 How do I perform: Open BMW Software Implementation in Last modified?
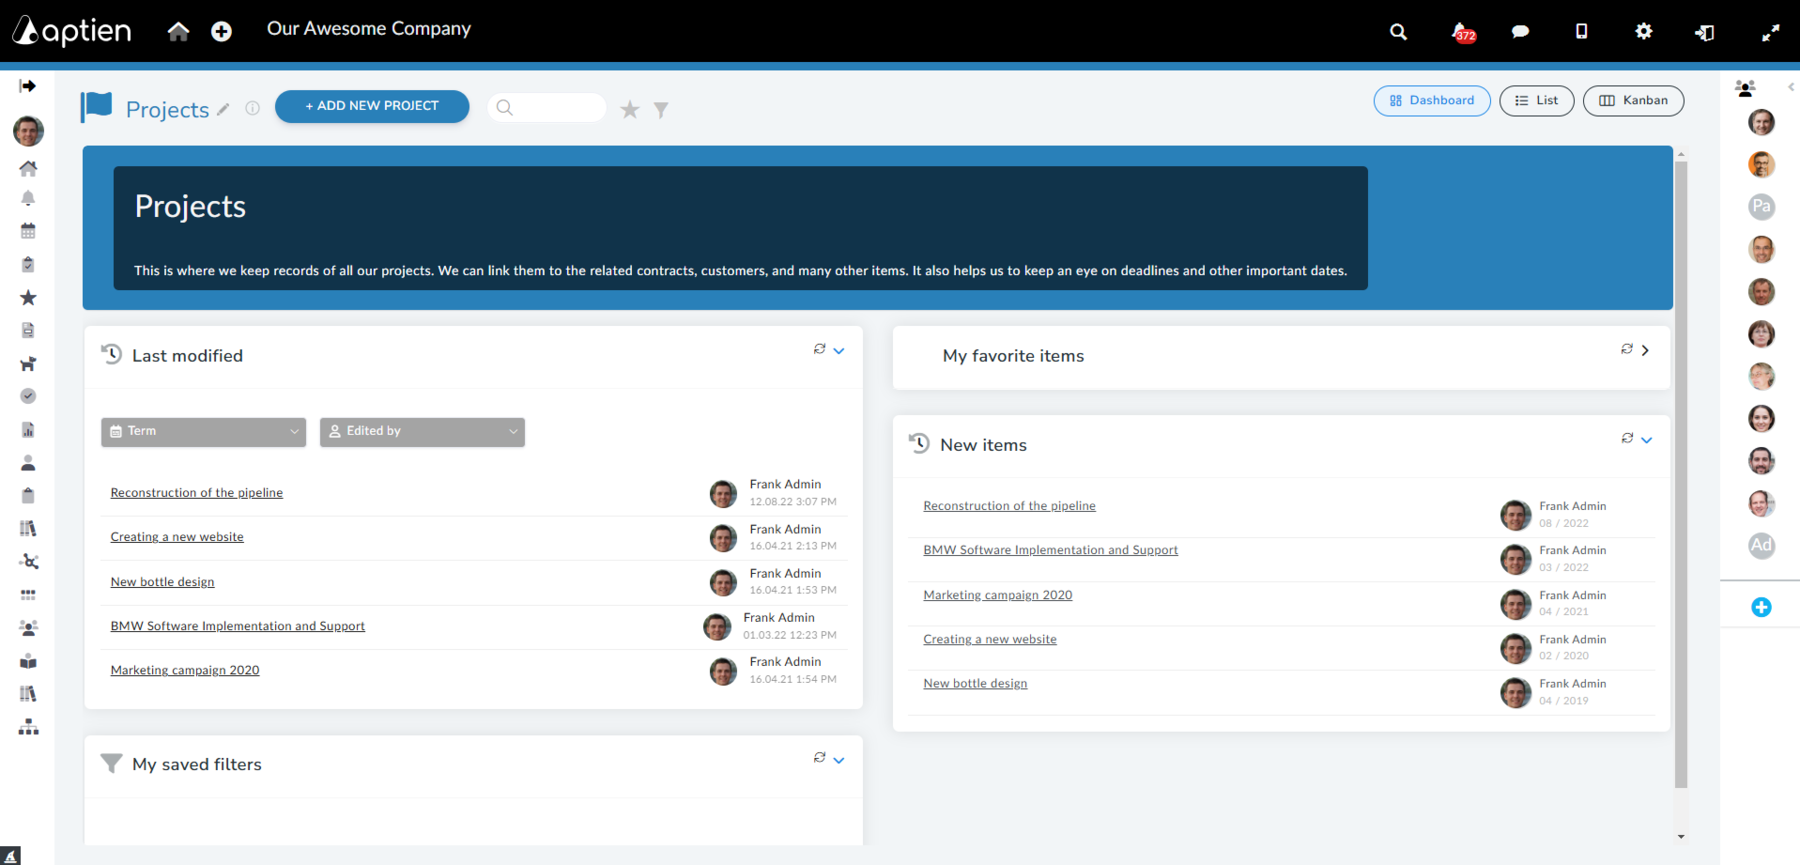(238, 626)
